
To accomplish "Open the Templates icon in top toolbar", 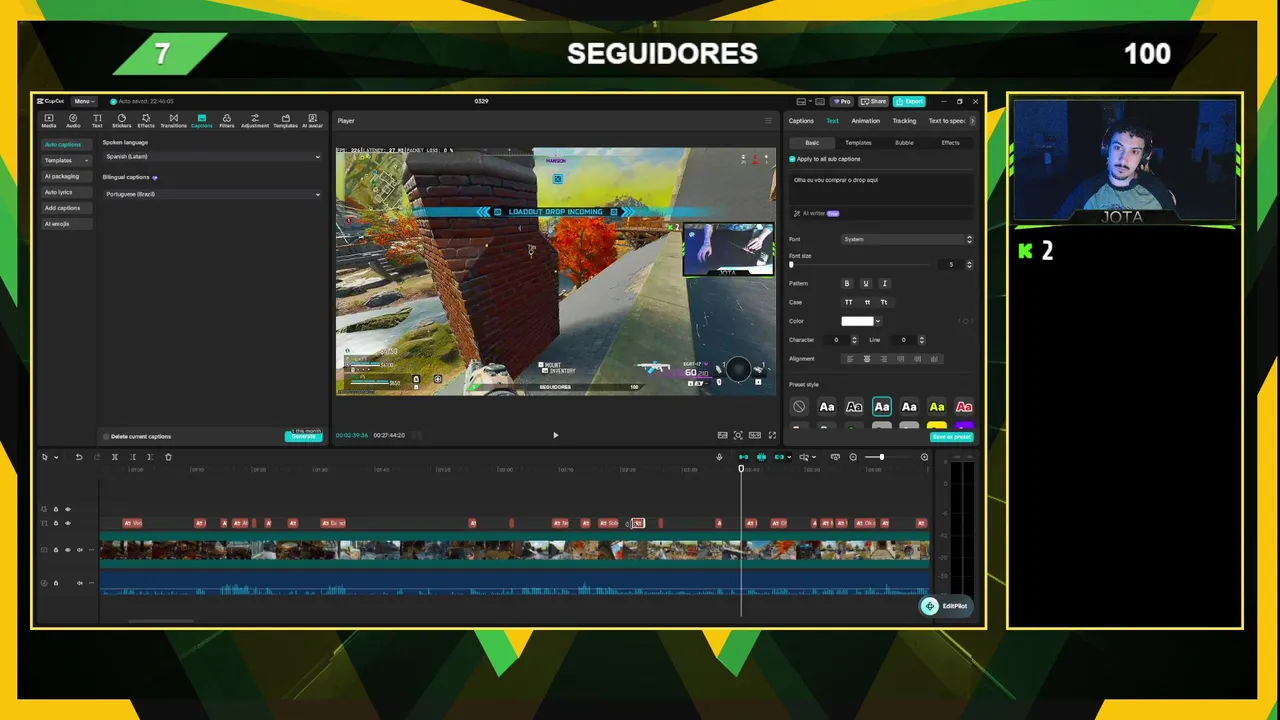I will (285, 121).
